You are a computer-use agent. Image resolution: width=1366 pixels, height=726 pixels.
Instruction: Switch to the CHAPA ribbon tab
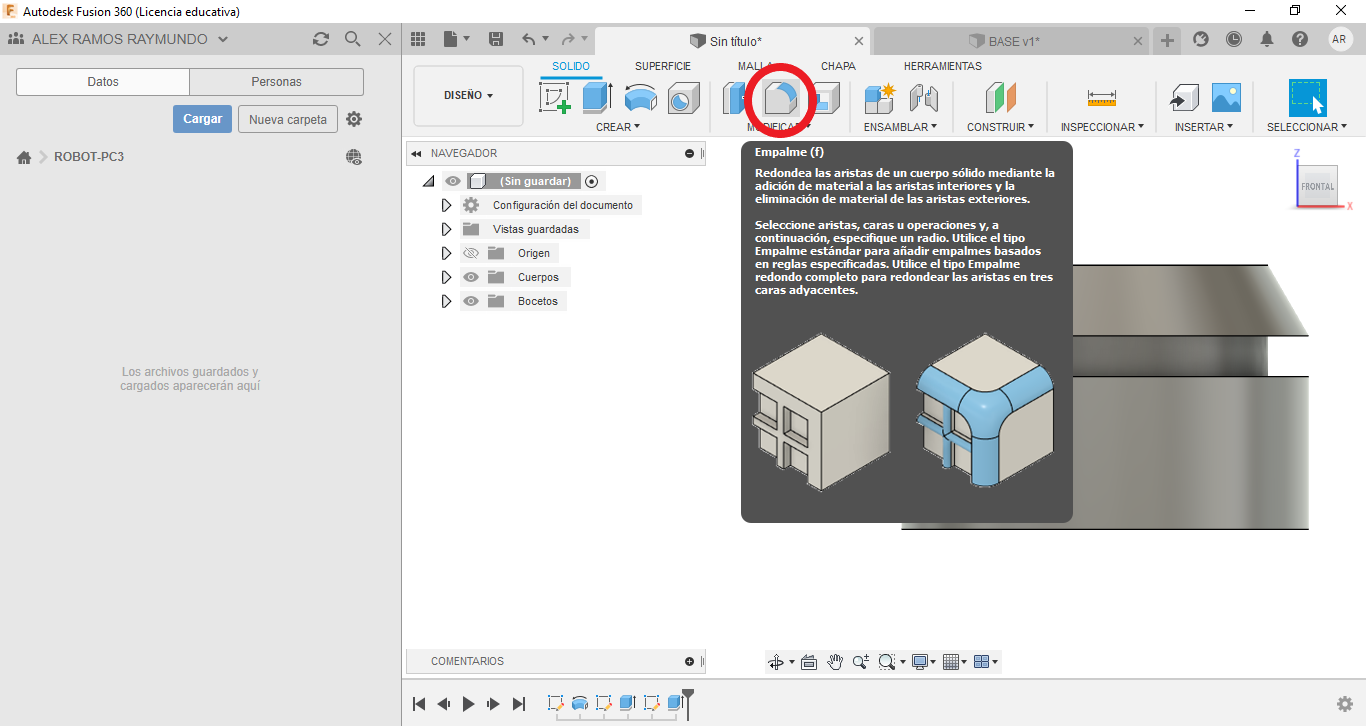[838, 66]
